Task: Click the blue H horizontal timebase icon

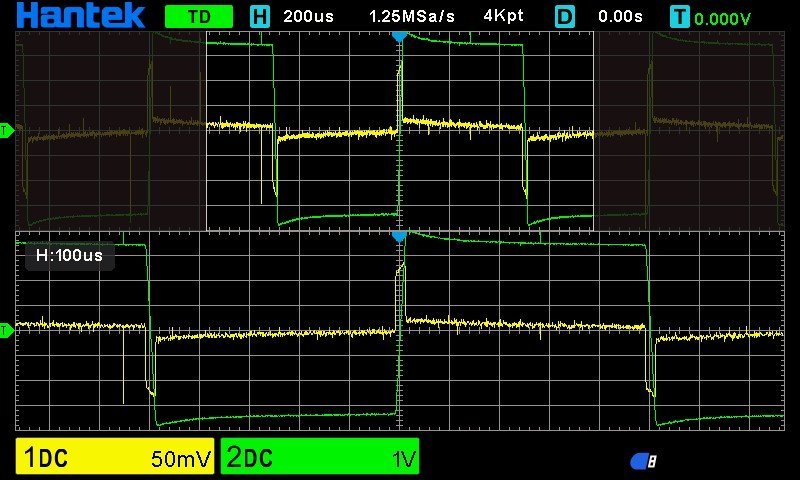Action: (260, 16)
